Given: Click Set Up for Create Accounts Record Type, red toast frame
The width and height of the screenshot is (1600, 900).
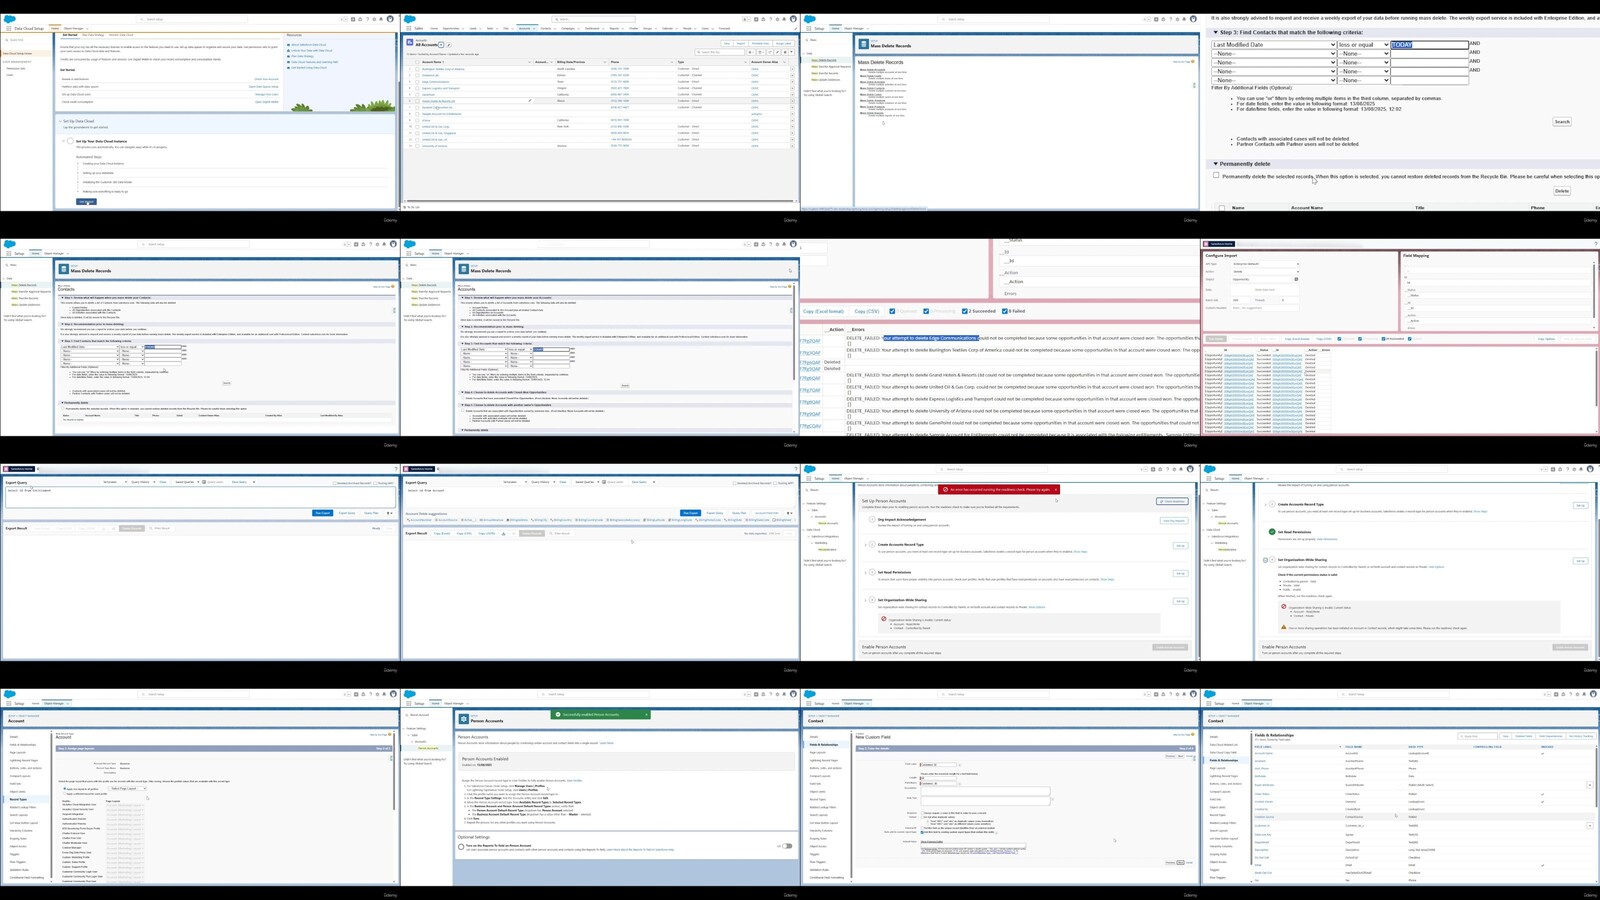Looking at the screenshot, I should (x=1180, y=546).
